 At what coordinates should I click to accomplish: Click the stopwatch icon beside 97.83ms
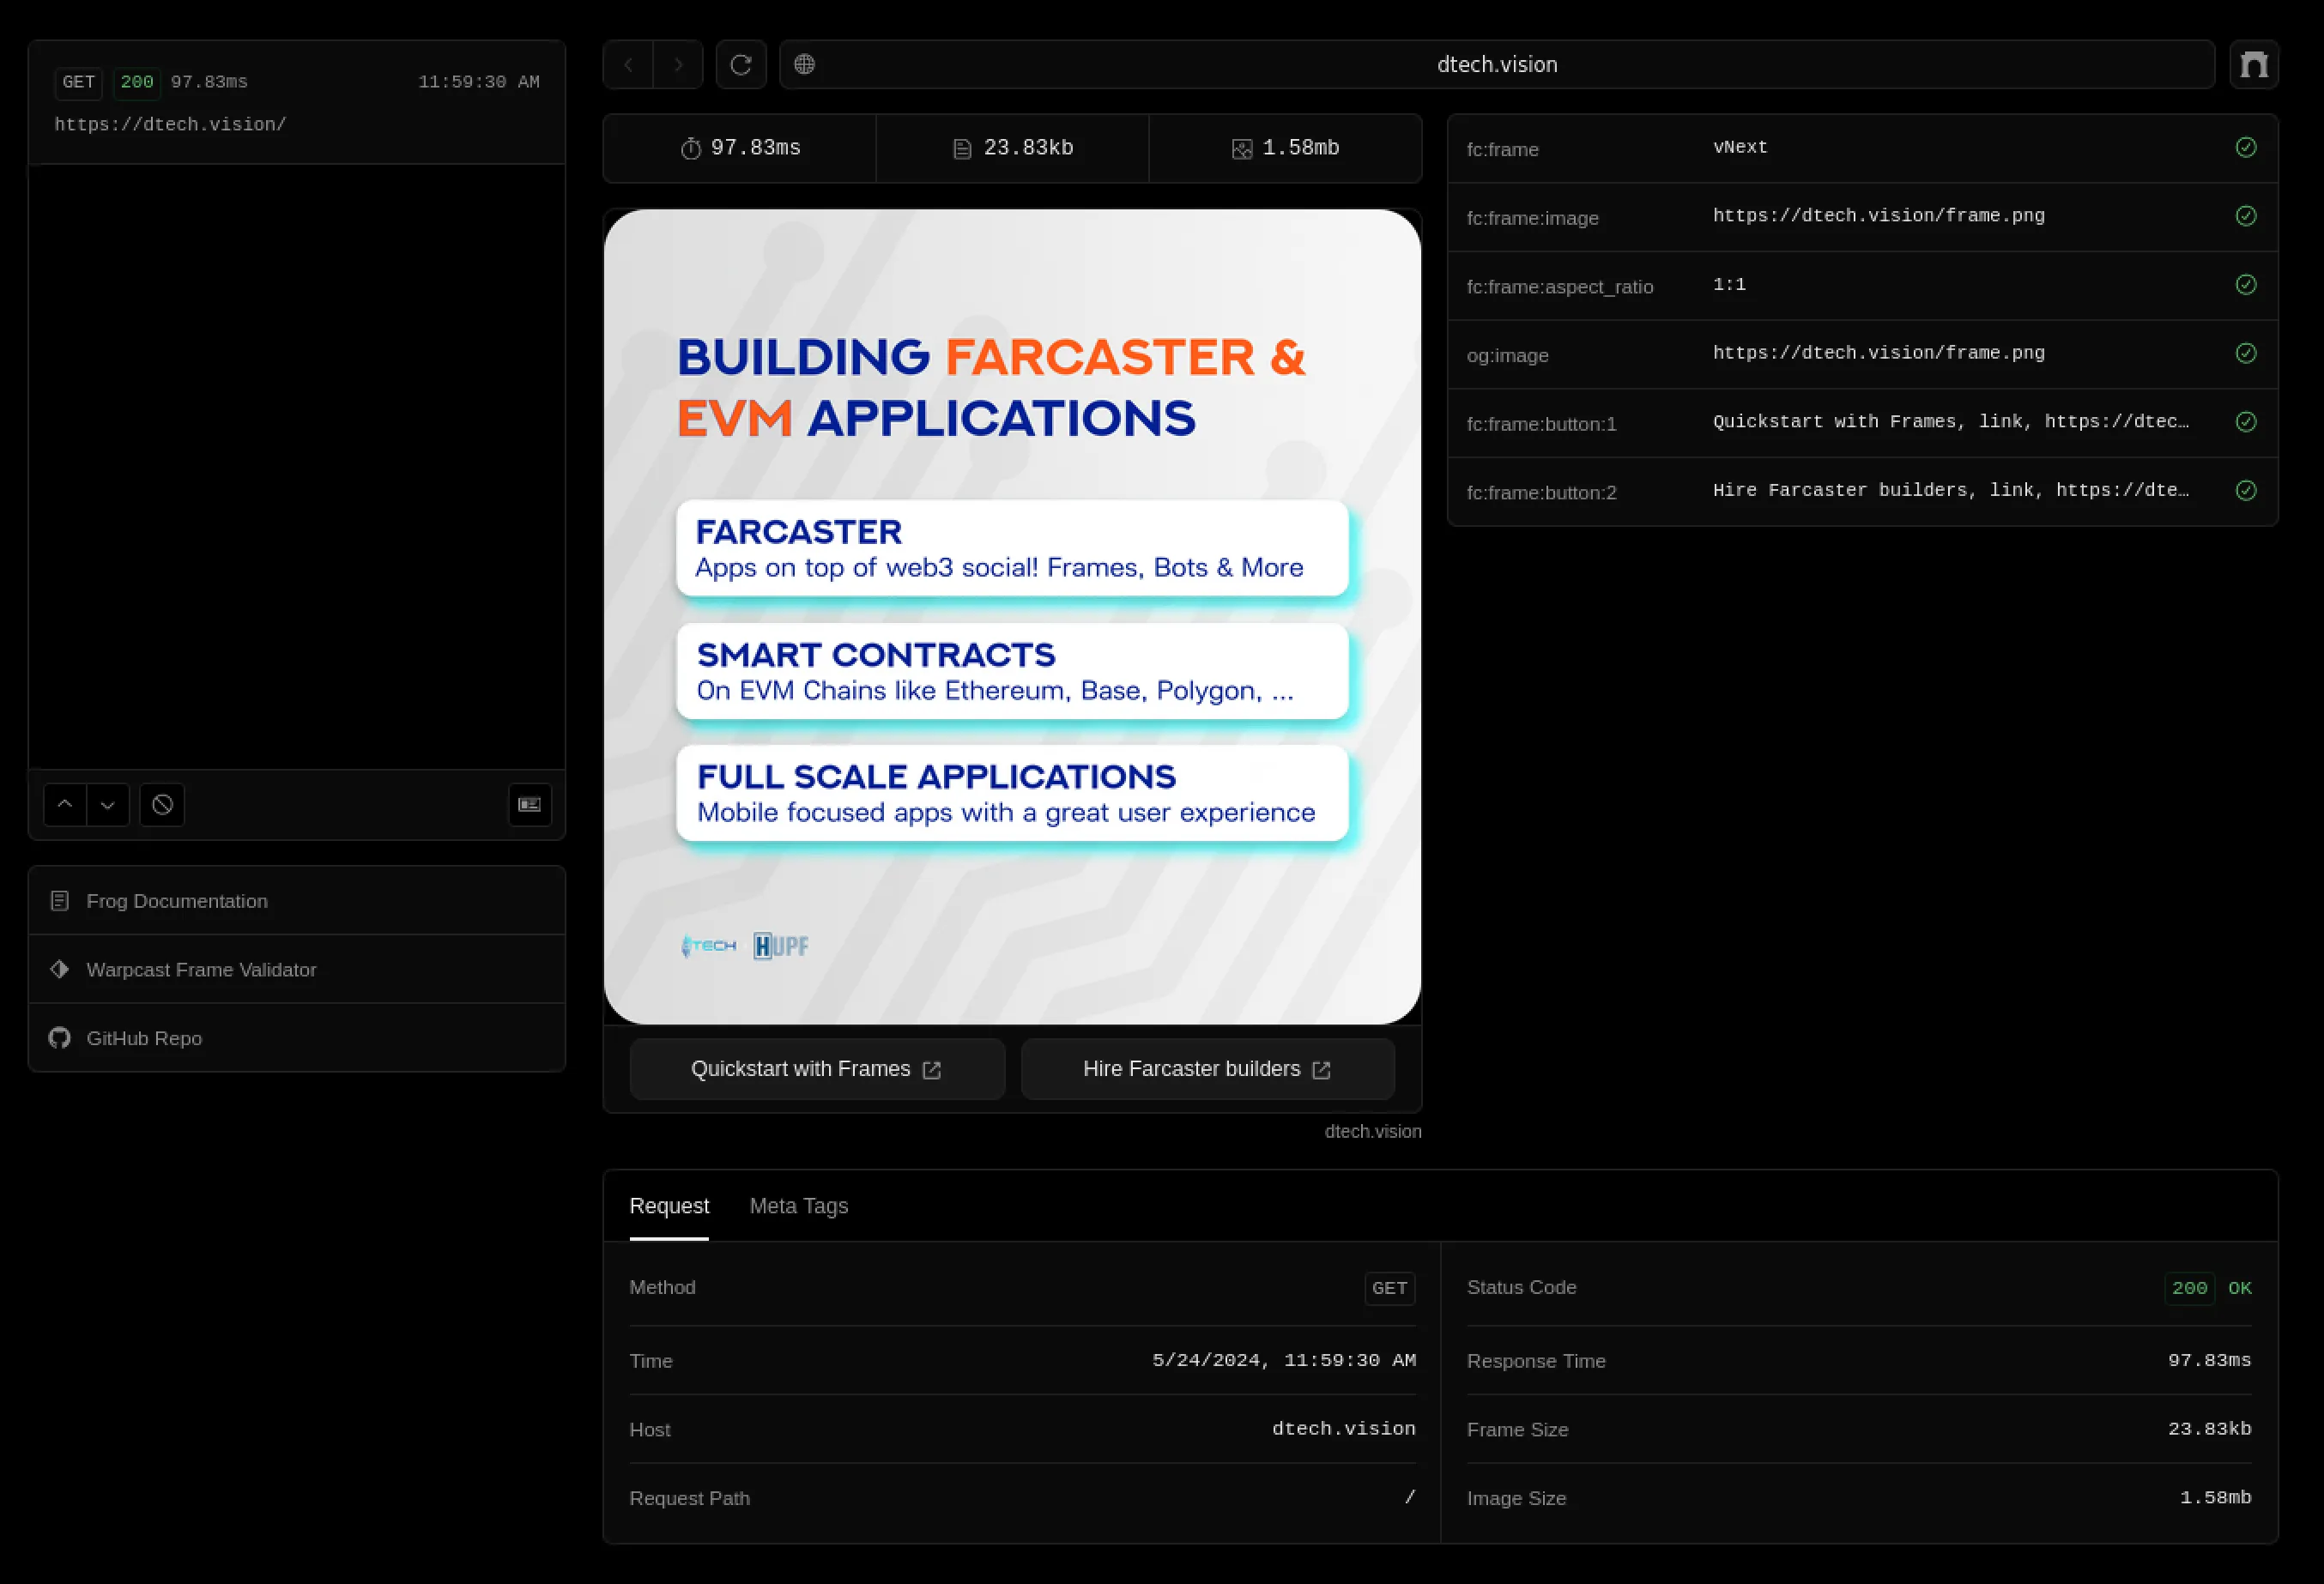[x=690, y=149]
